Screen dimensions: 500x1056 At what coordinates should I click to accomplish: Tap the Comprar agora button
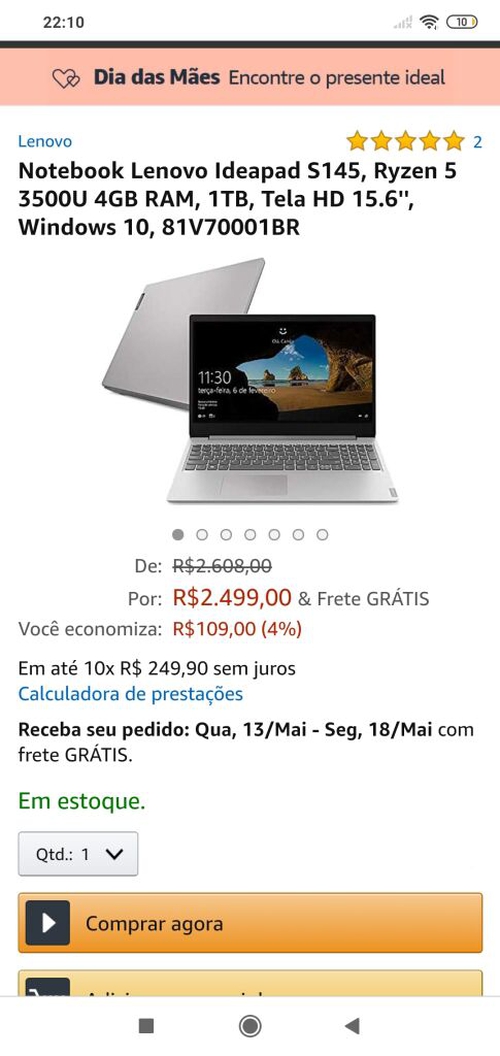pyautogui.click(x=250, y=923)
